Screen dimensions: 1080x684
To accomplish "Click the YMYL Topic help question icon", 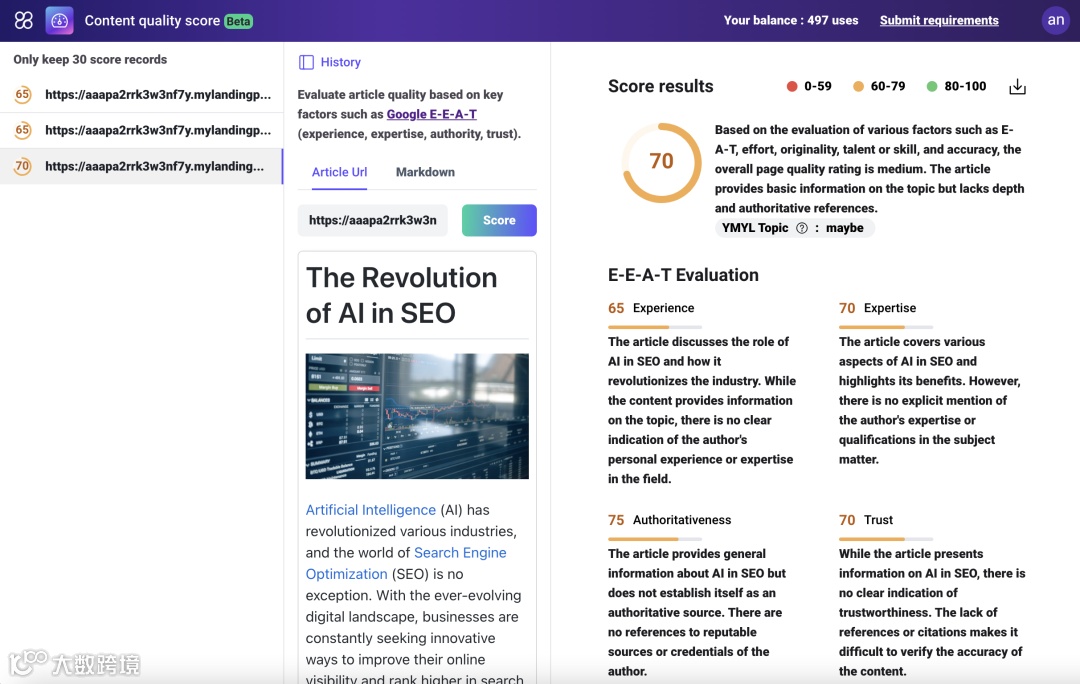I will (802, 228).
